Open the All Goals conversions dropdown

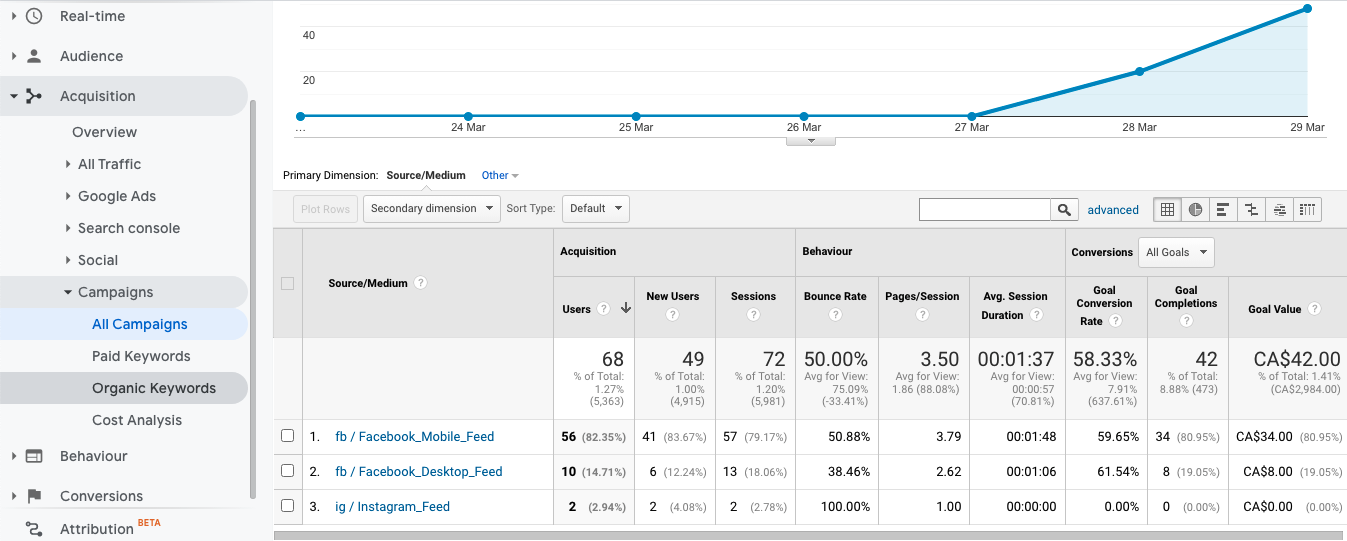(x=1176, y=252)
